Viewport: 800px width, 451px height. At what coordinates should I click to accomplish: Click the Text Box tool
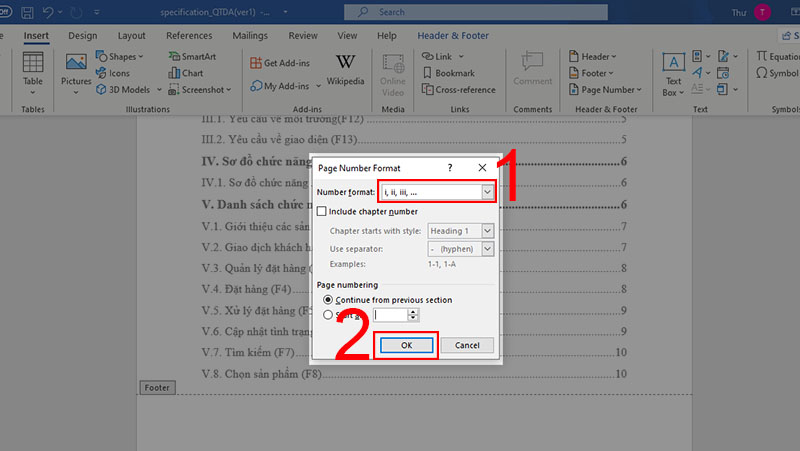[674, 74]
